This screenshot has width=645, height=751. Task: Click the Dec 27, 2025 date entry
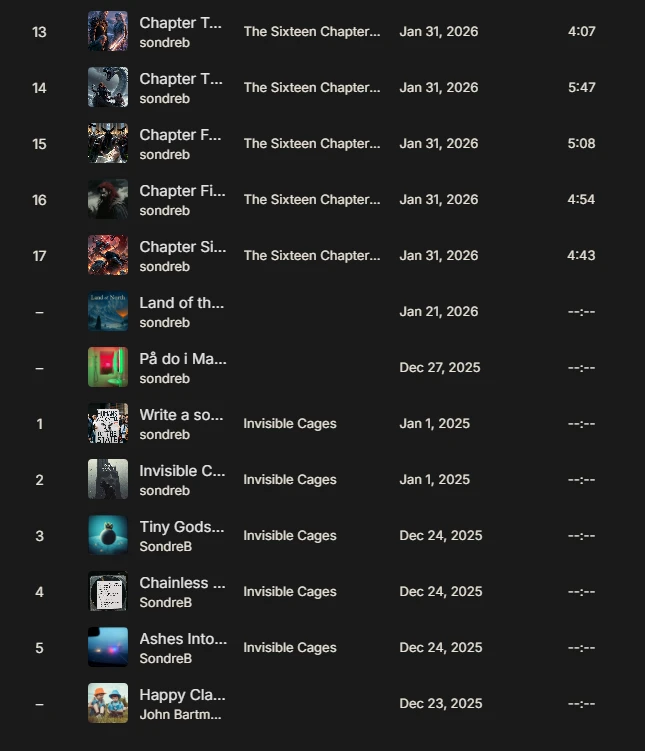pos(439,367)
